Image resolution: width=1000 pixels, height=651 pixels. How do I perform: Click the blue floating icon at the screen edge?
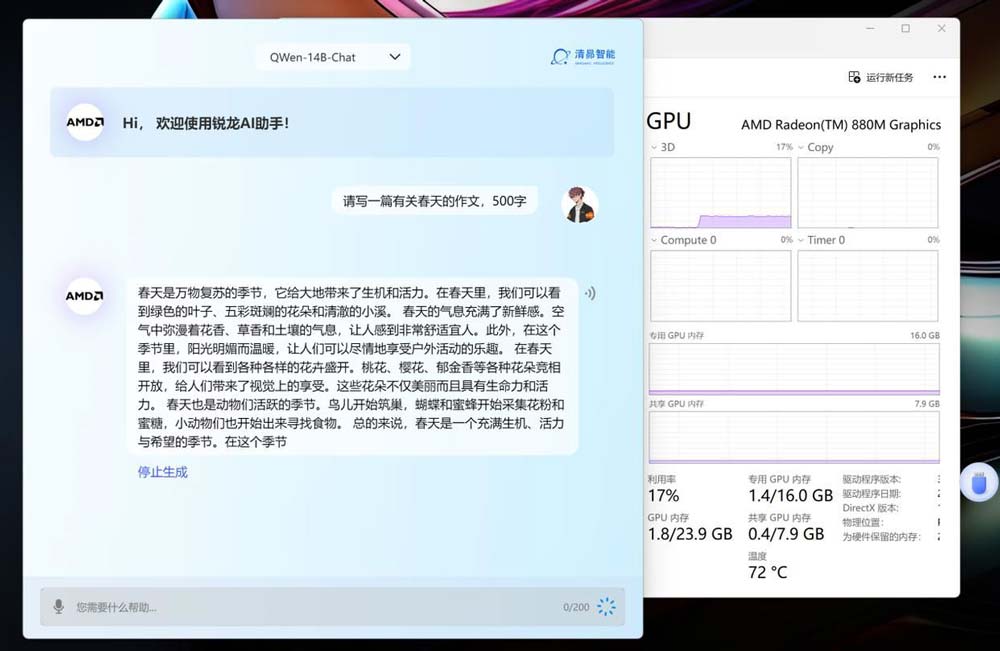click(x=979, y=484)
